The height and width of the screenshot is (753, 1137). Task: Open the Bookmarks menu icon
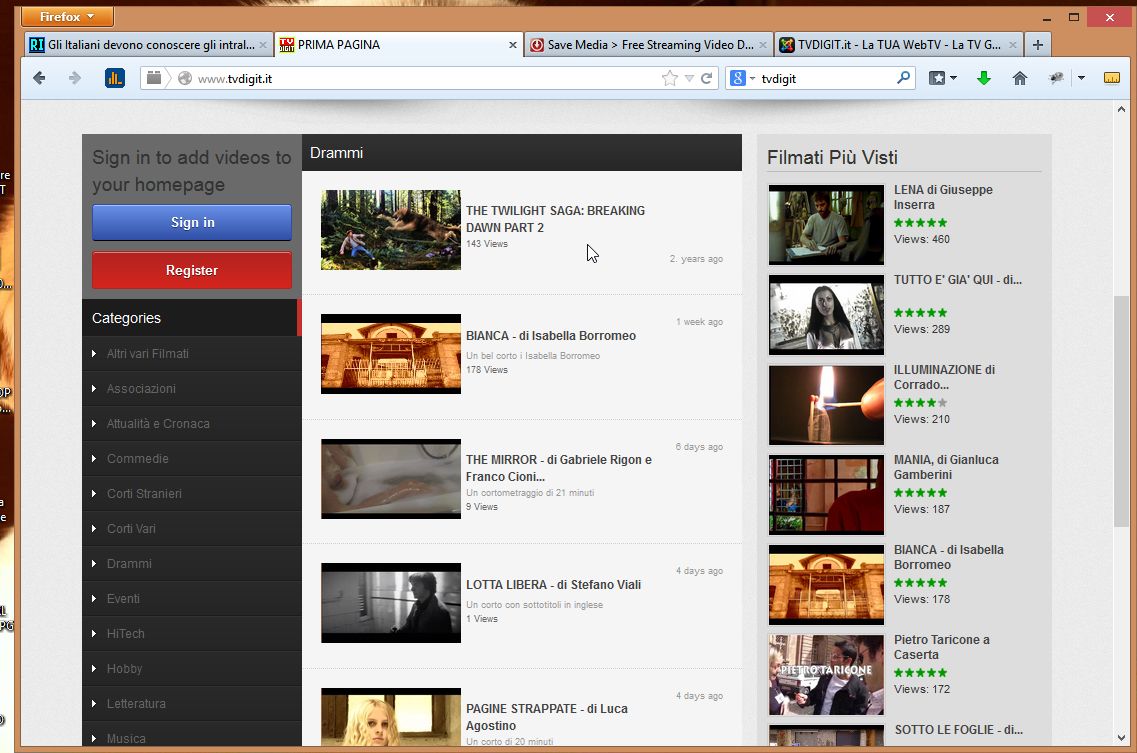937,78
